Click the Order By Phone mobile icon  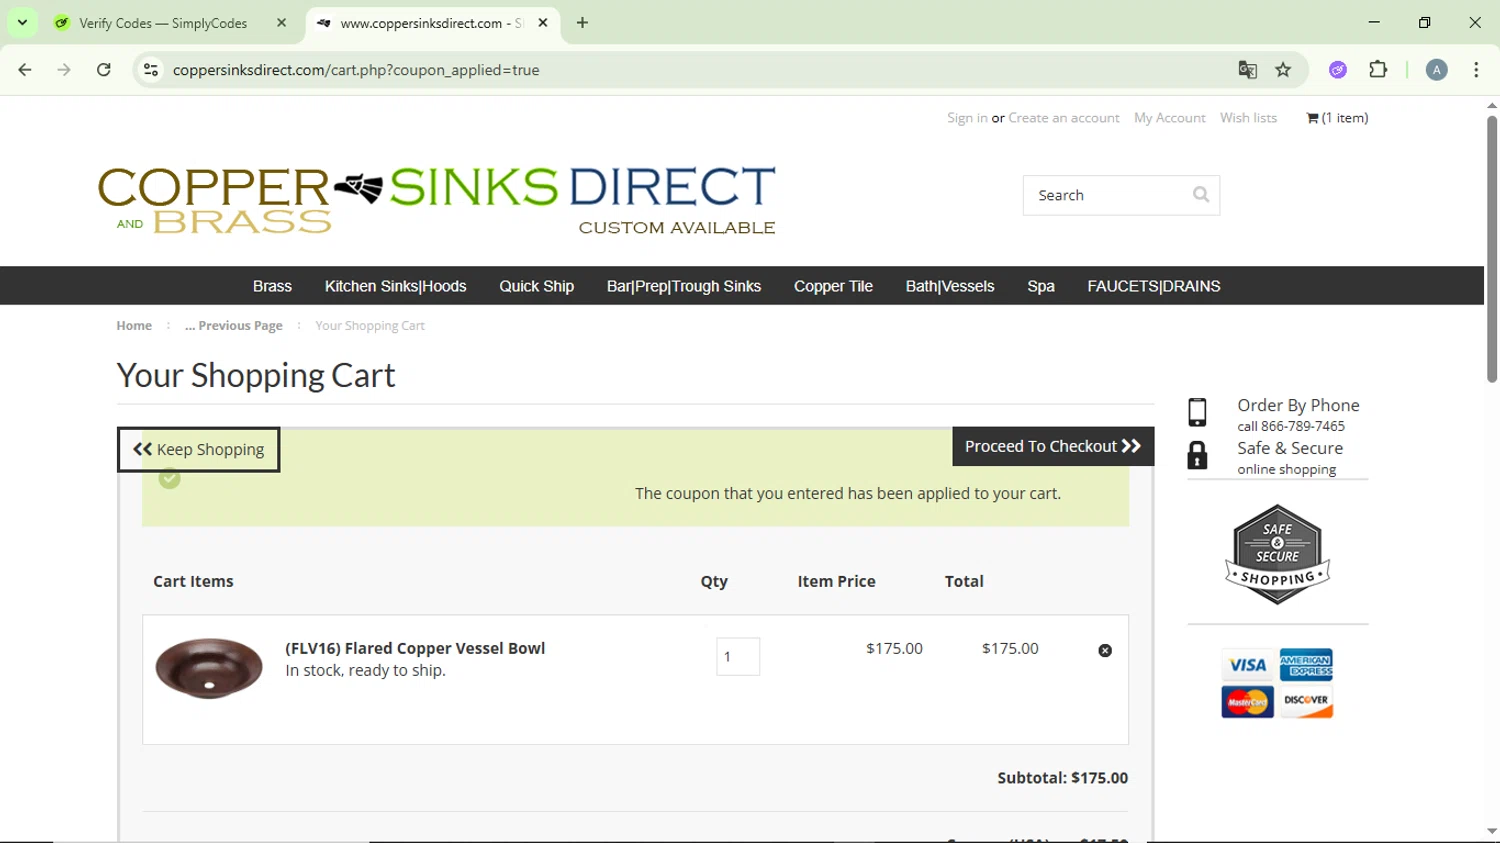(x=1197, y=412)
